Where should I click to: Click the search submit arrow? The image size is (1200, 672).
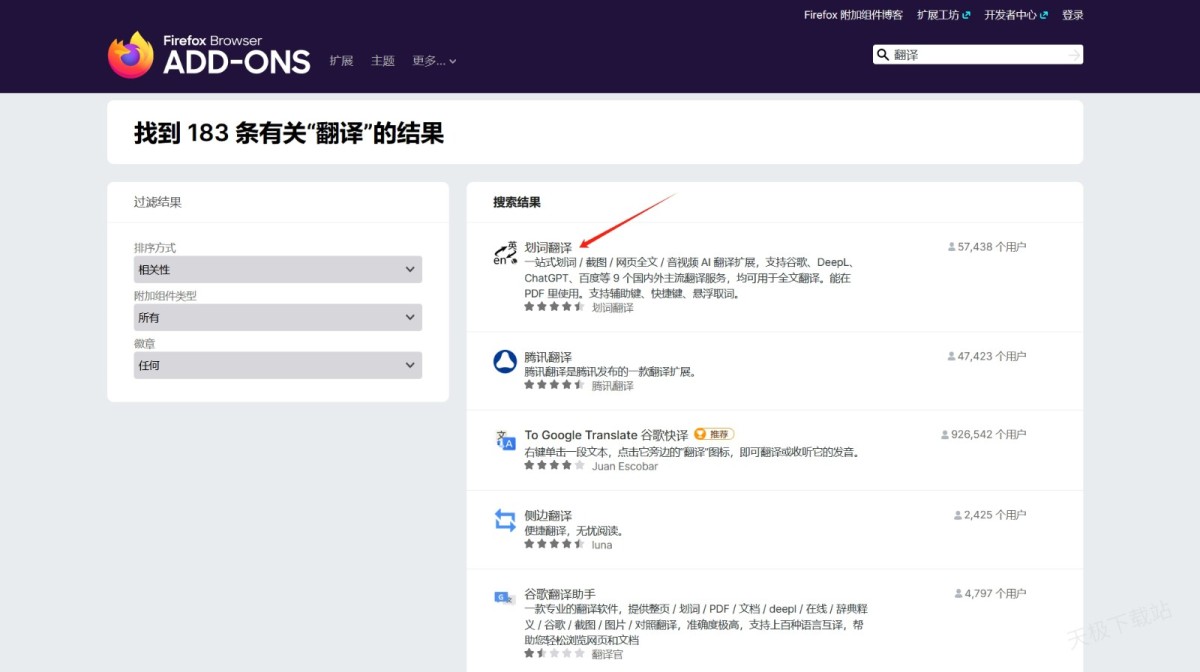click(1073, 55)
